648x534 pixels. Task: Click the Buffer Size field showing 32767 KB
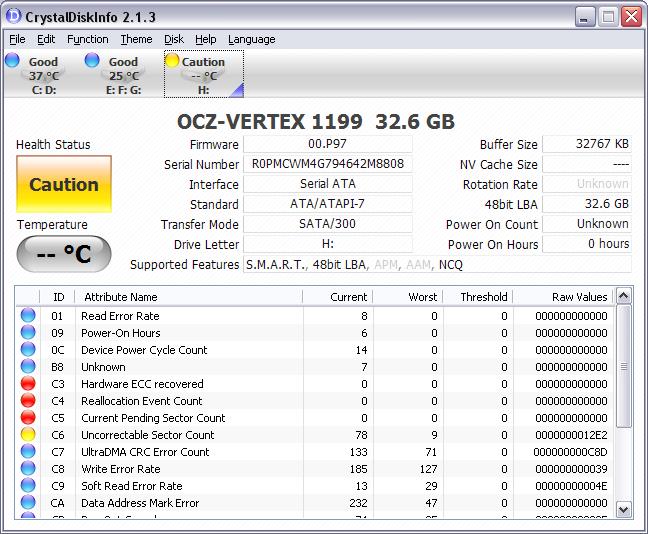(587, 144)
